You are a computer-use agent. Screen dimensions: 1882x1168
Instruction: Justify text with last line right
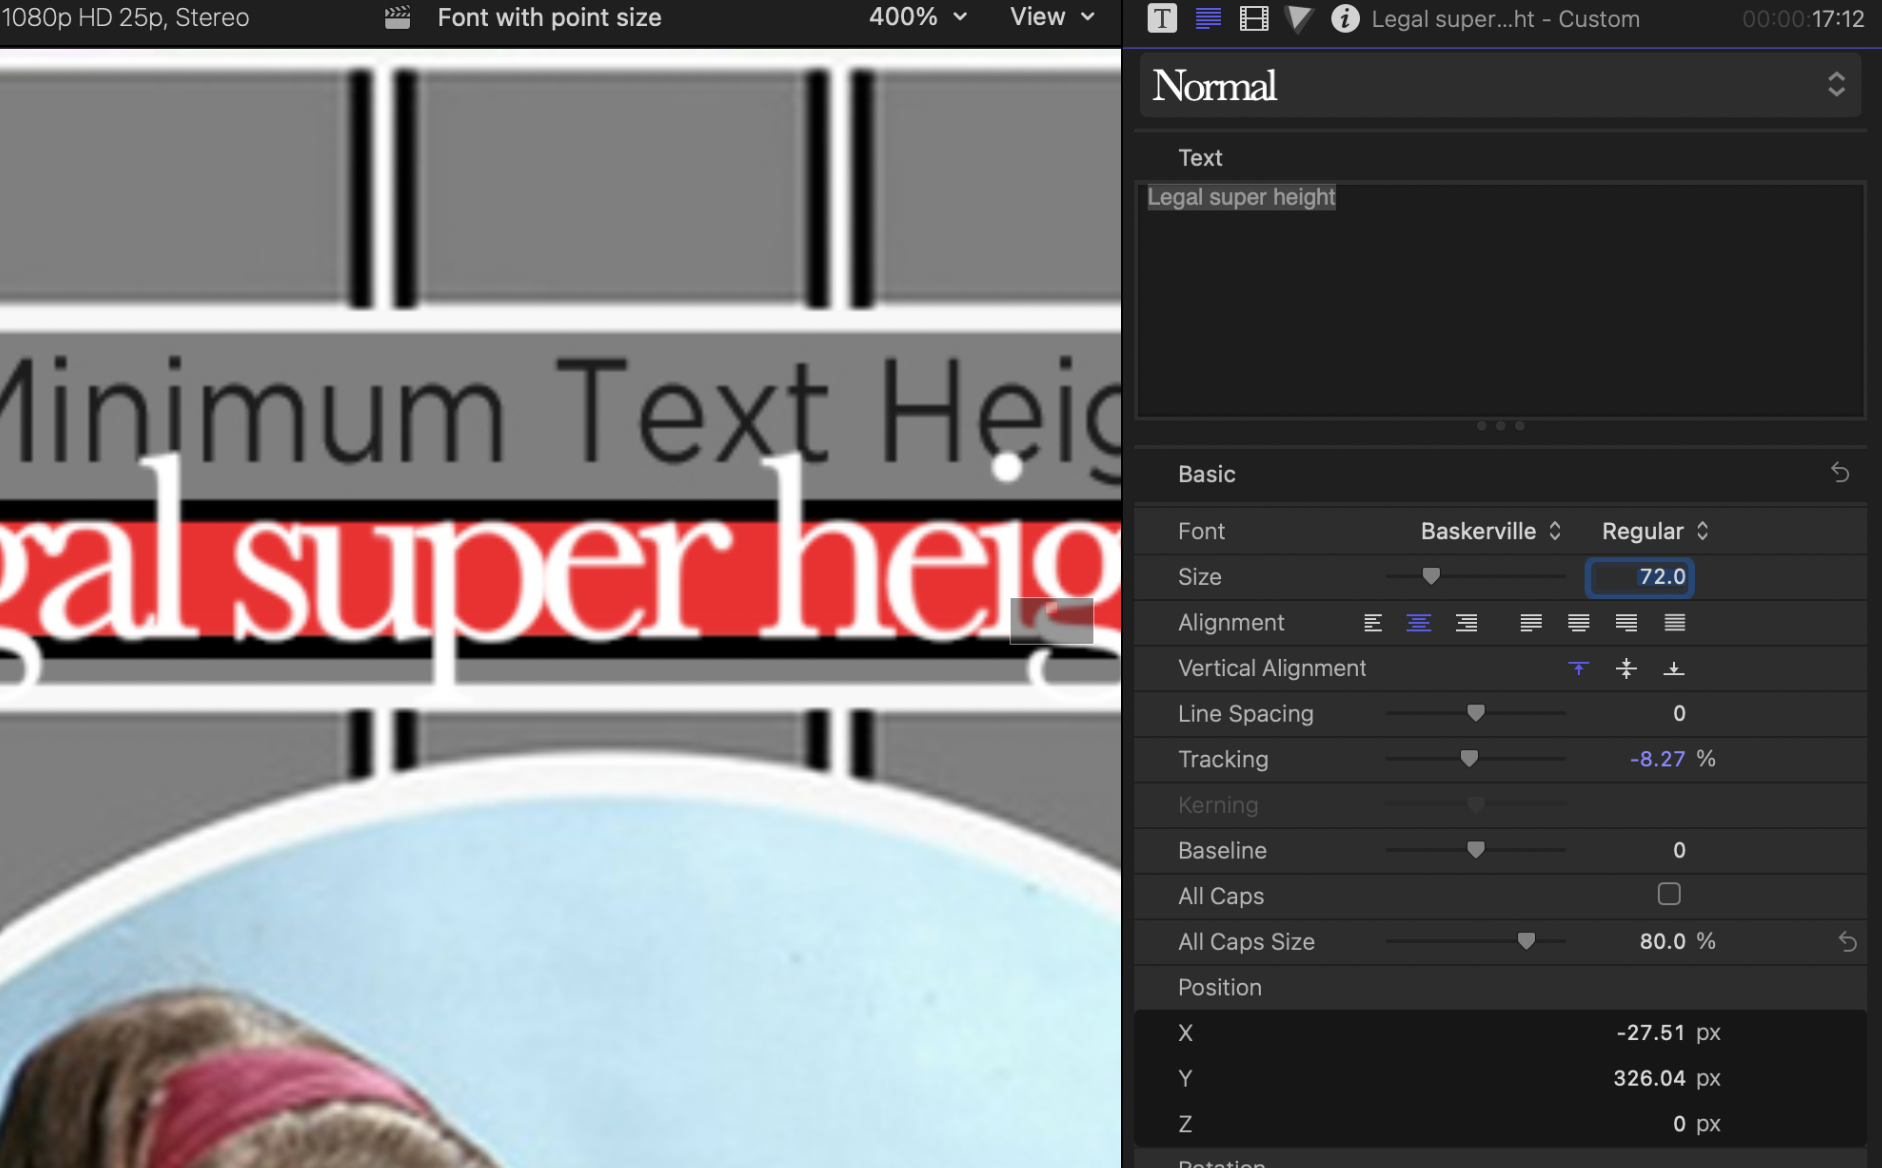point(1626,623)
